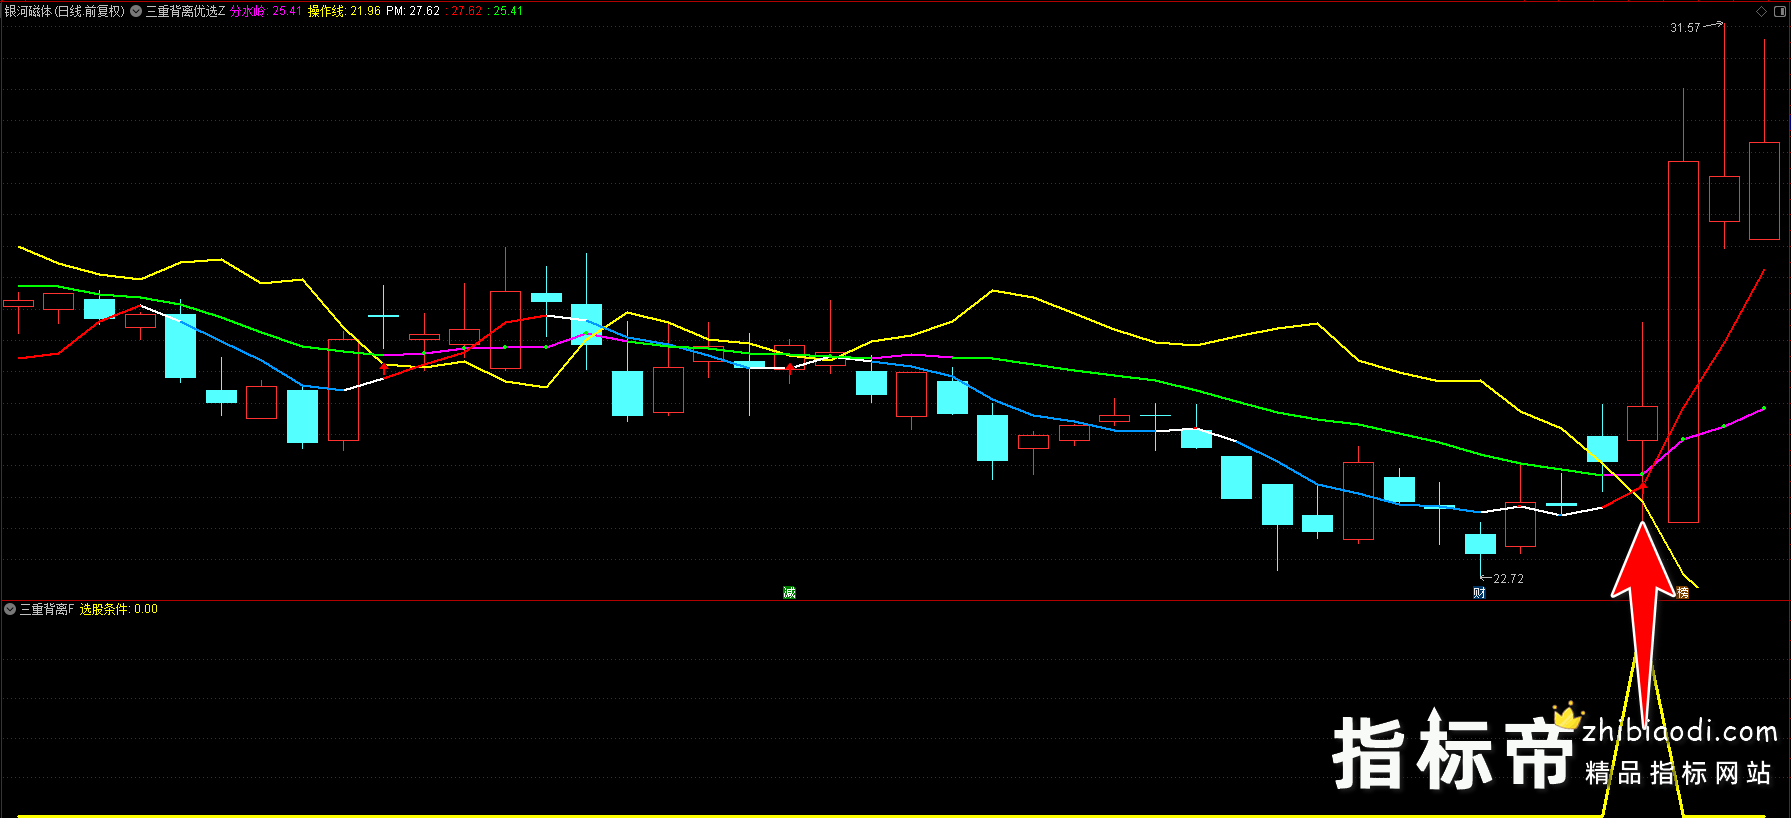Open the main chart indicator dropdown arrow
Image resolution: width=1791 pixels, height=818 pixels.
[136, 11]
